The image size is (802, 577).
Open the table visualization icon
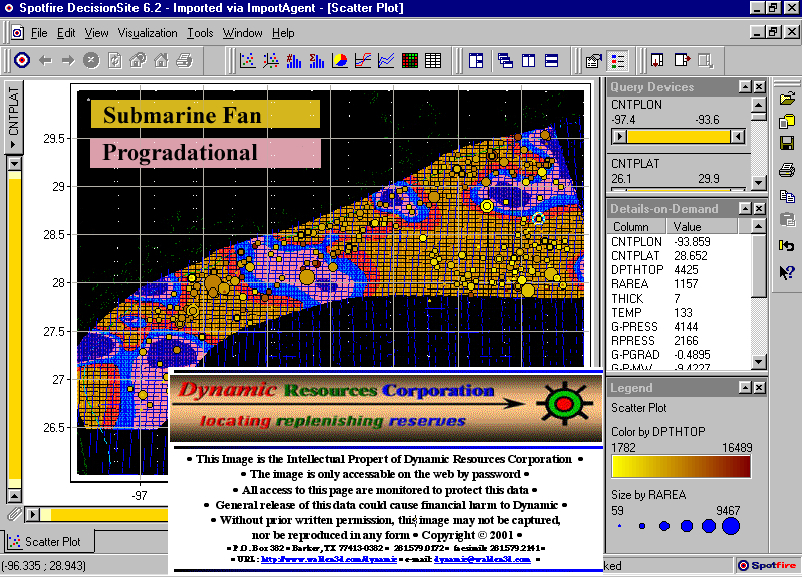[433, 61]
